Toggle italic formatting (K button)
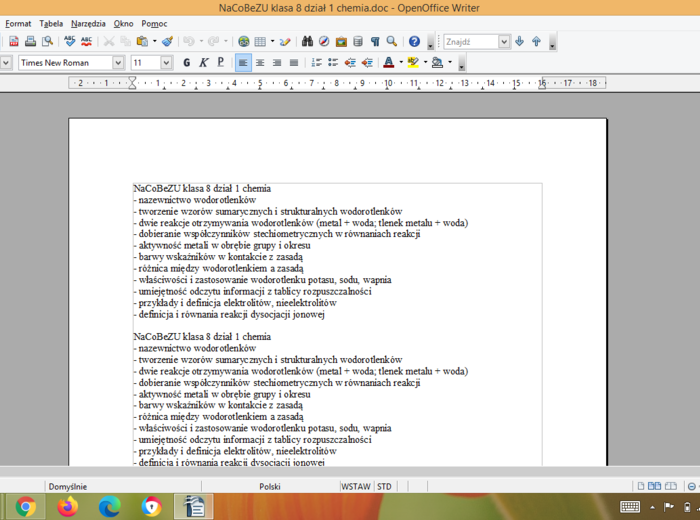This screenshot has height=520, width=700. (203, 63)
